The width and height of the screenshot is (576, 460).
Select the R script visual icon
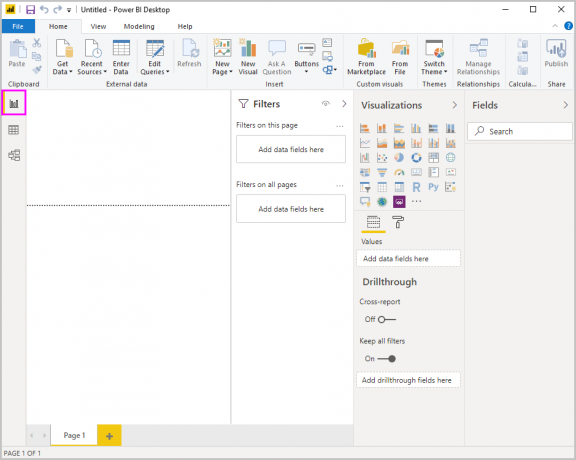coord(416,187)
